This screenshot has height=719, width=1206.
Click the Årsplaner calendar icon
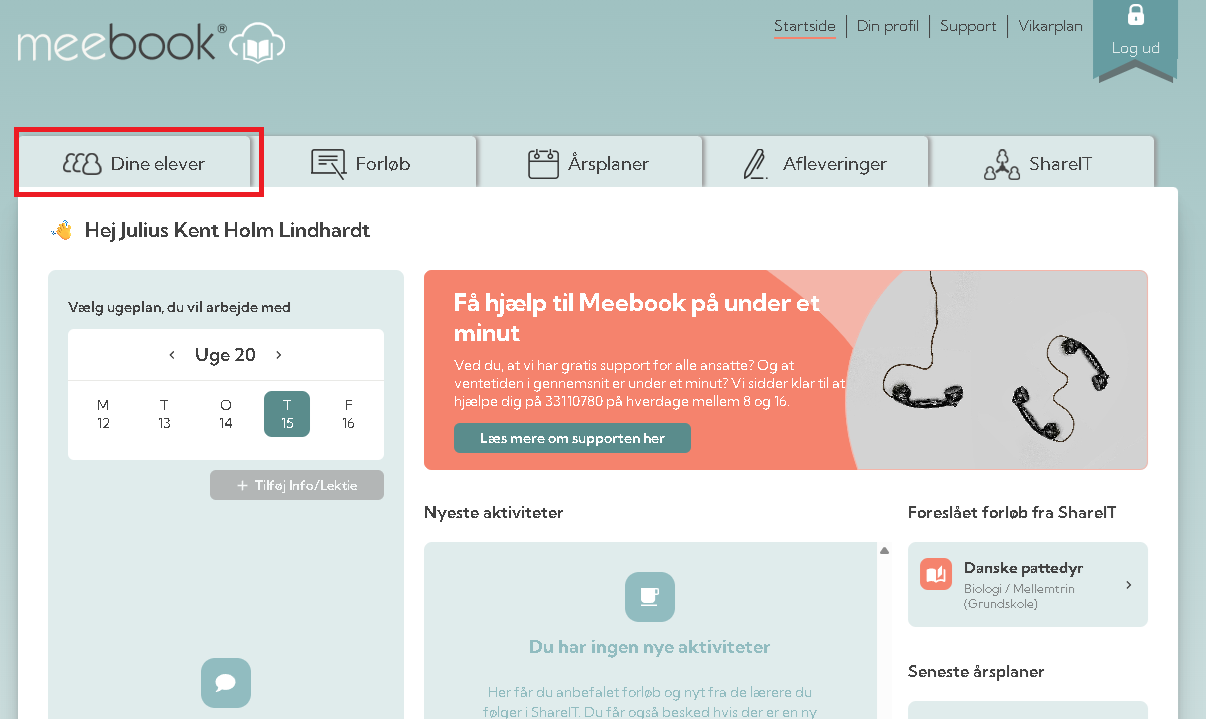pos(543,164)
